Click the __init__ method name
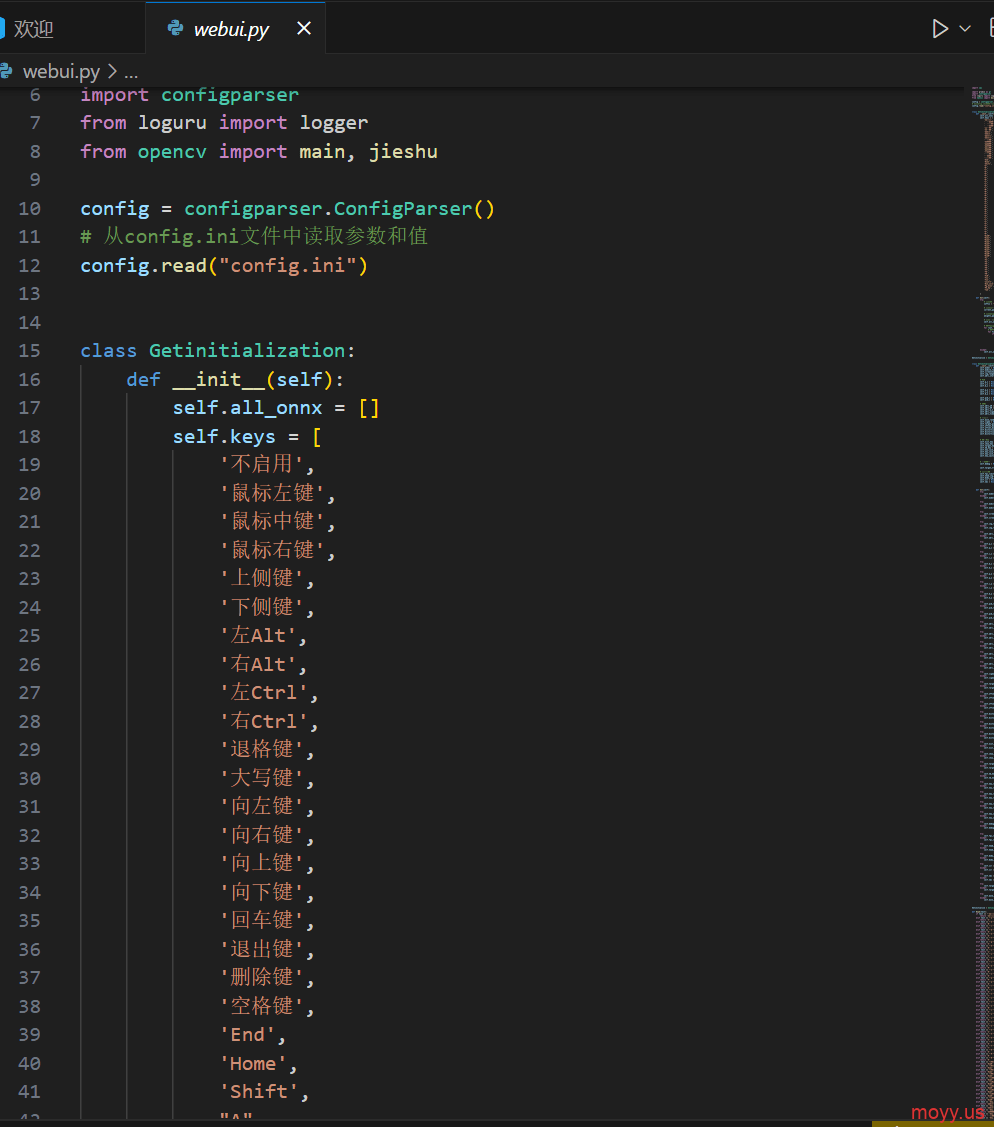 [x=218, y=380]
